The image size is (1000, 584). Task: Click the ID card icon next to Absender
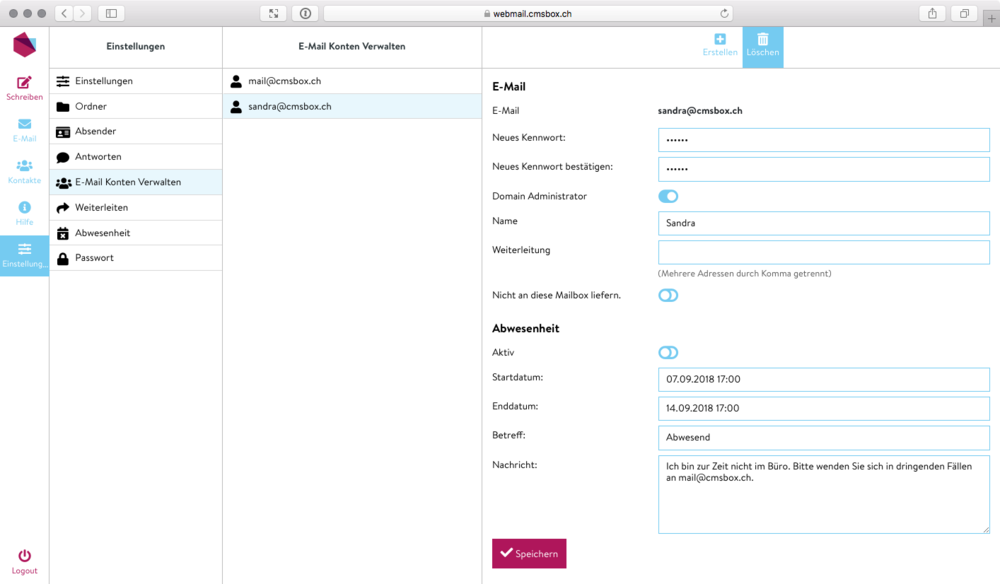[x=62, y=132]
